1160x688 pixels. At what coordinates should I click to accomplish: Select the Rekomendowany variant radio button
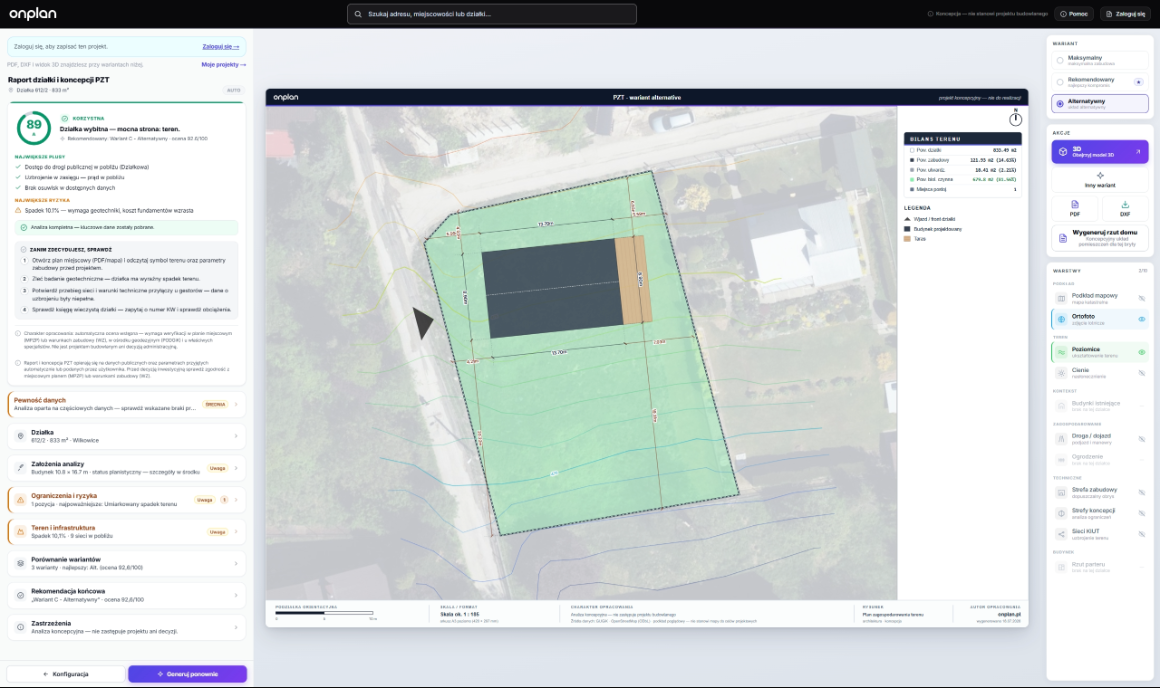point(1060,82)
